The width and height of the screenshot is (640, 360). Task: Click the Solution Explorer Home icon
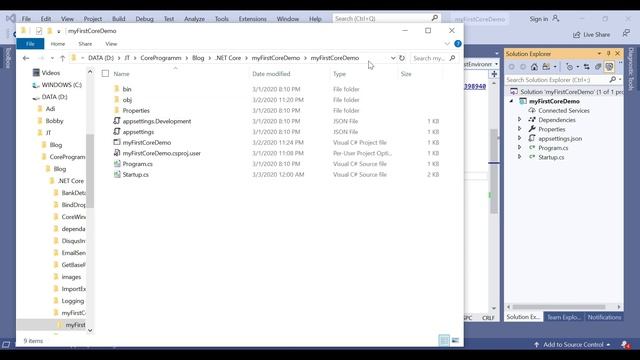pos(534,67)
